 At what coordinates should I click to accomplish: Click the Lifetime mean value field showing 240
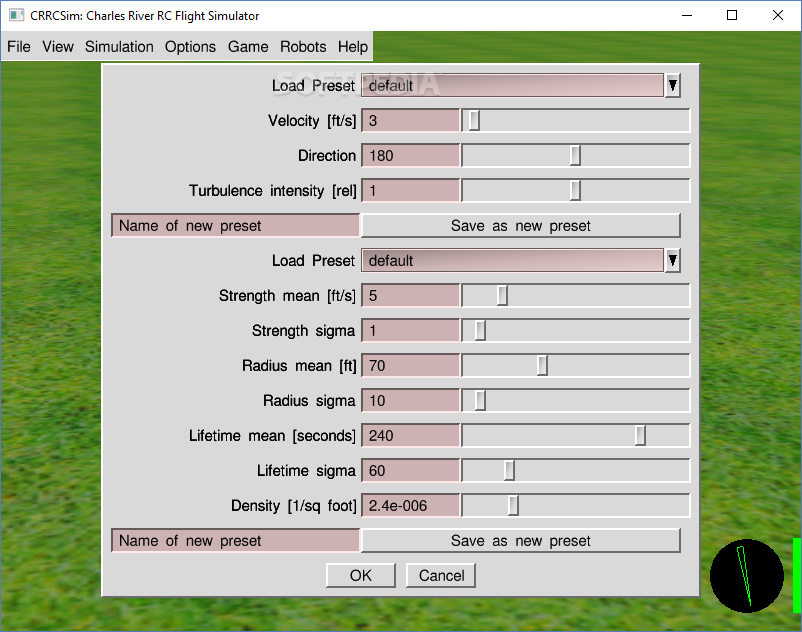(x=411, y=436)
